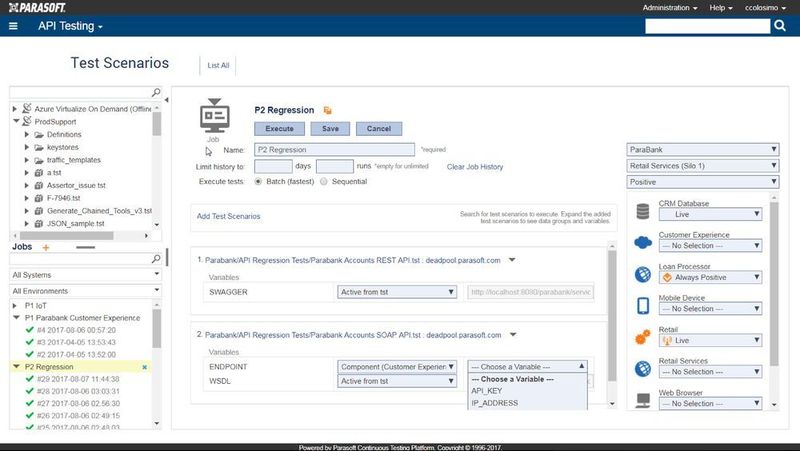
Task: Click the search magnifier in header
Action: [x=780, y=26]
